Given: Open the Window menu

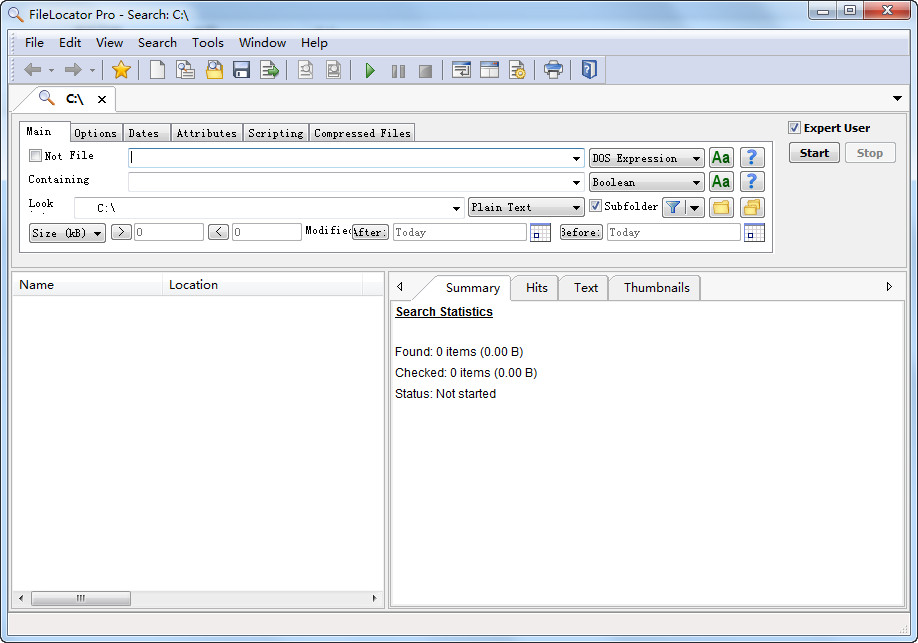Looking at the screenshot, I should pyautogui.click(x=262, y=43).
